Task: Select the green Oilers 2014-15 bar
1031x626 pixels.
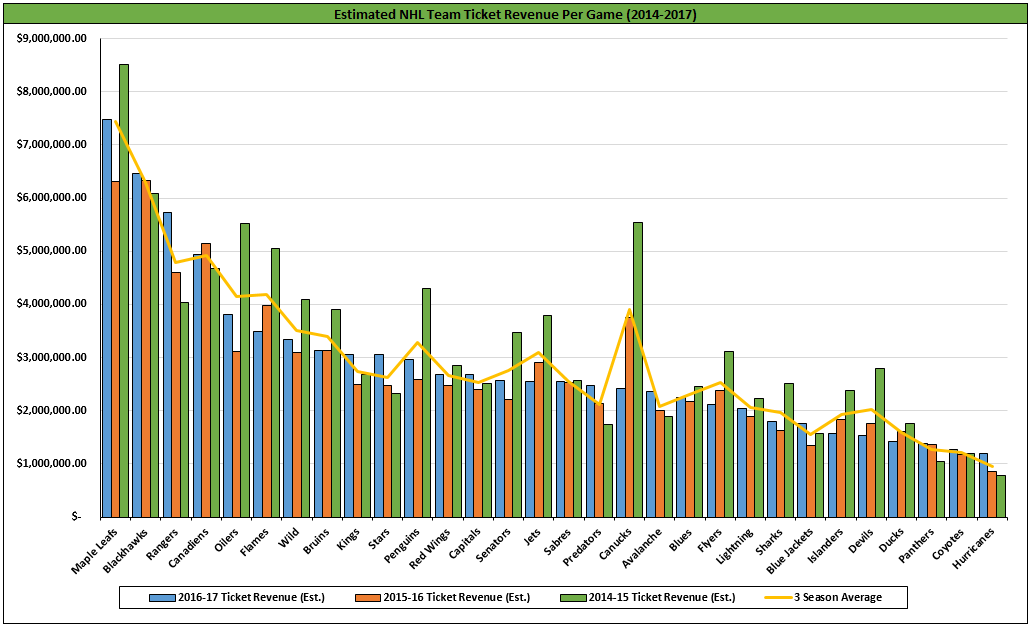Action: tap(245, 370)
